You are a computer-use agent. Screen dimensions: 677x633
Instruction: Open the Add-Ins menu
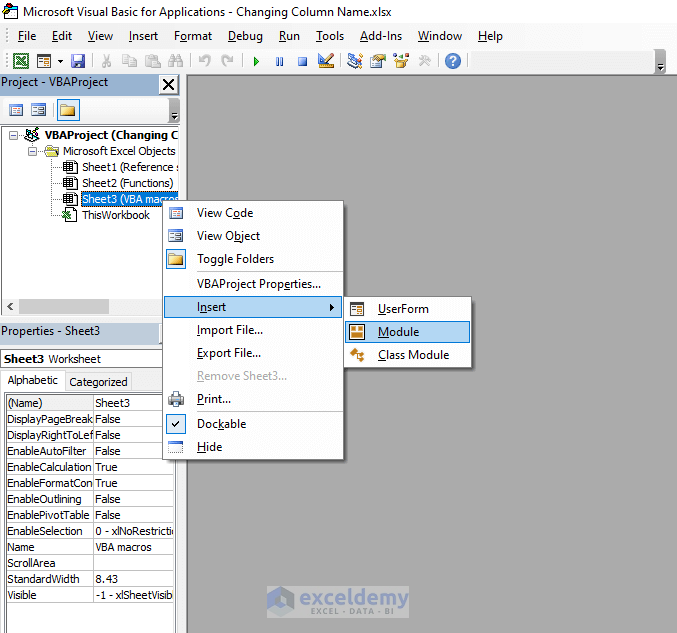381,36
